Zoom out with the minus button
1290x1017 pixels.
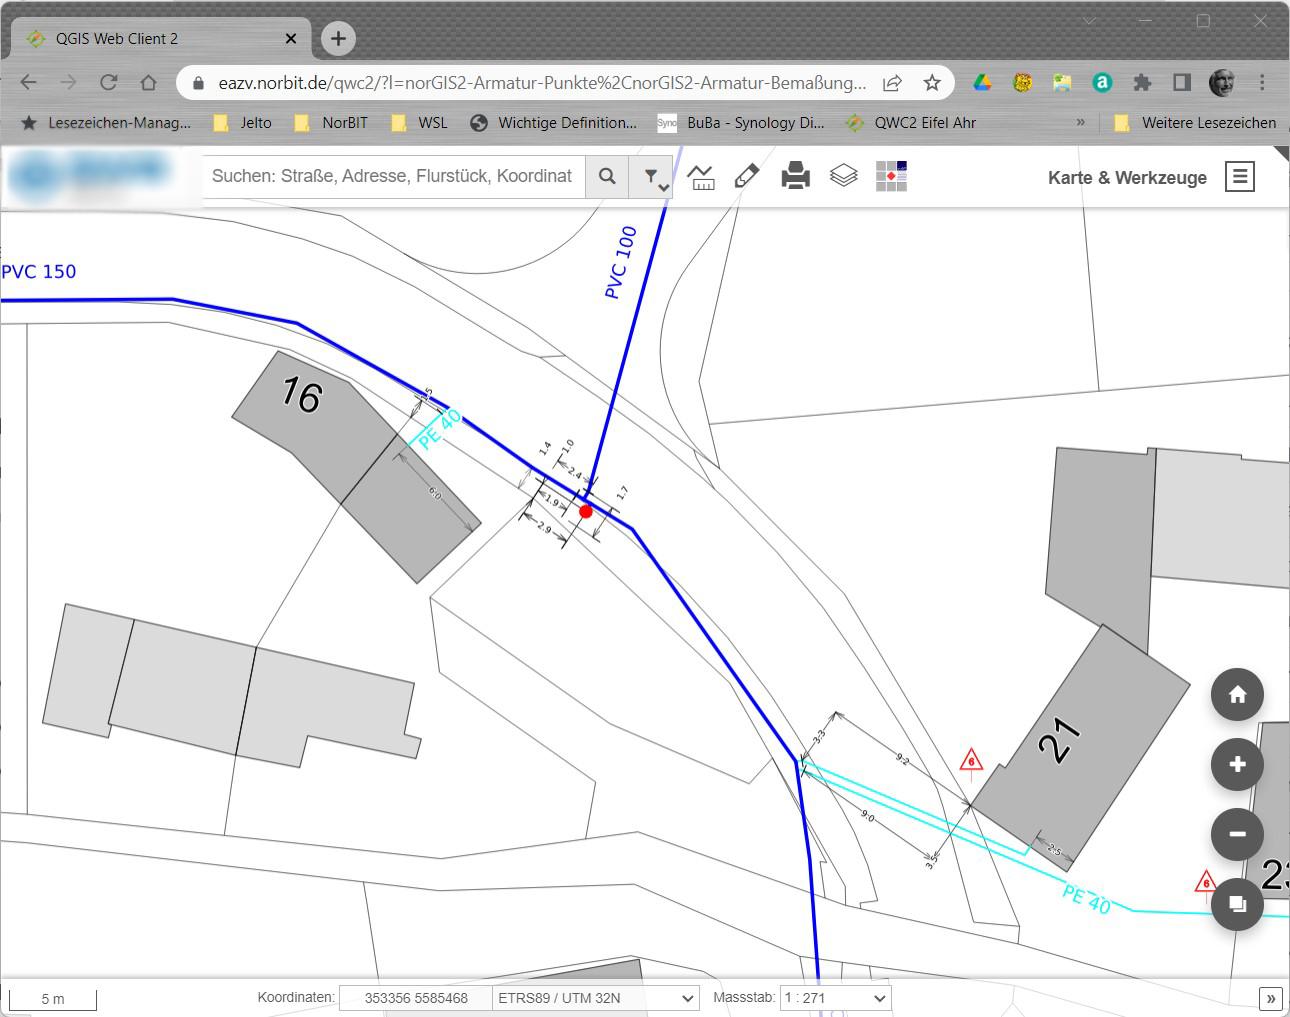pos(1237,834)
